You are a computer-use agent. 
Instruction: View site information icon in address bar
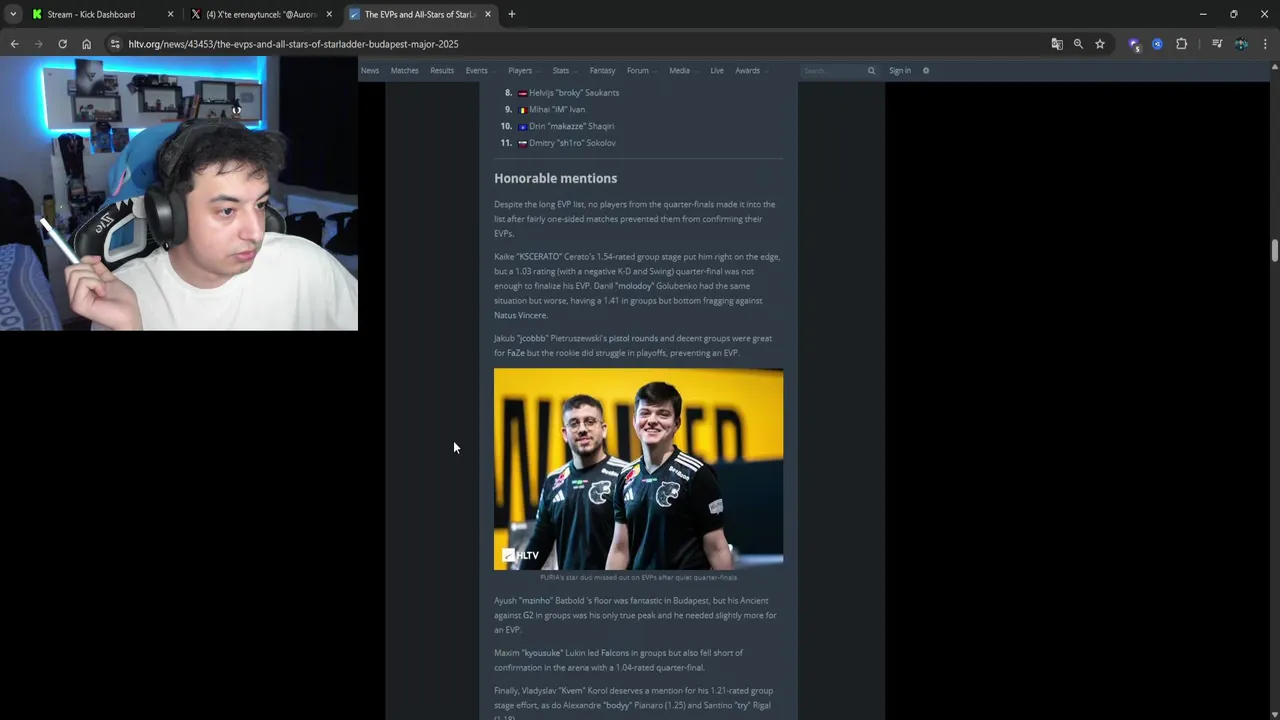[115, 44]
